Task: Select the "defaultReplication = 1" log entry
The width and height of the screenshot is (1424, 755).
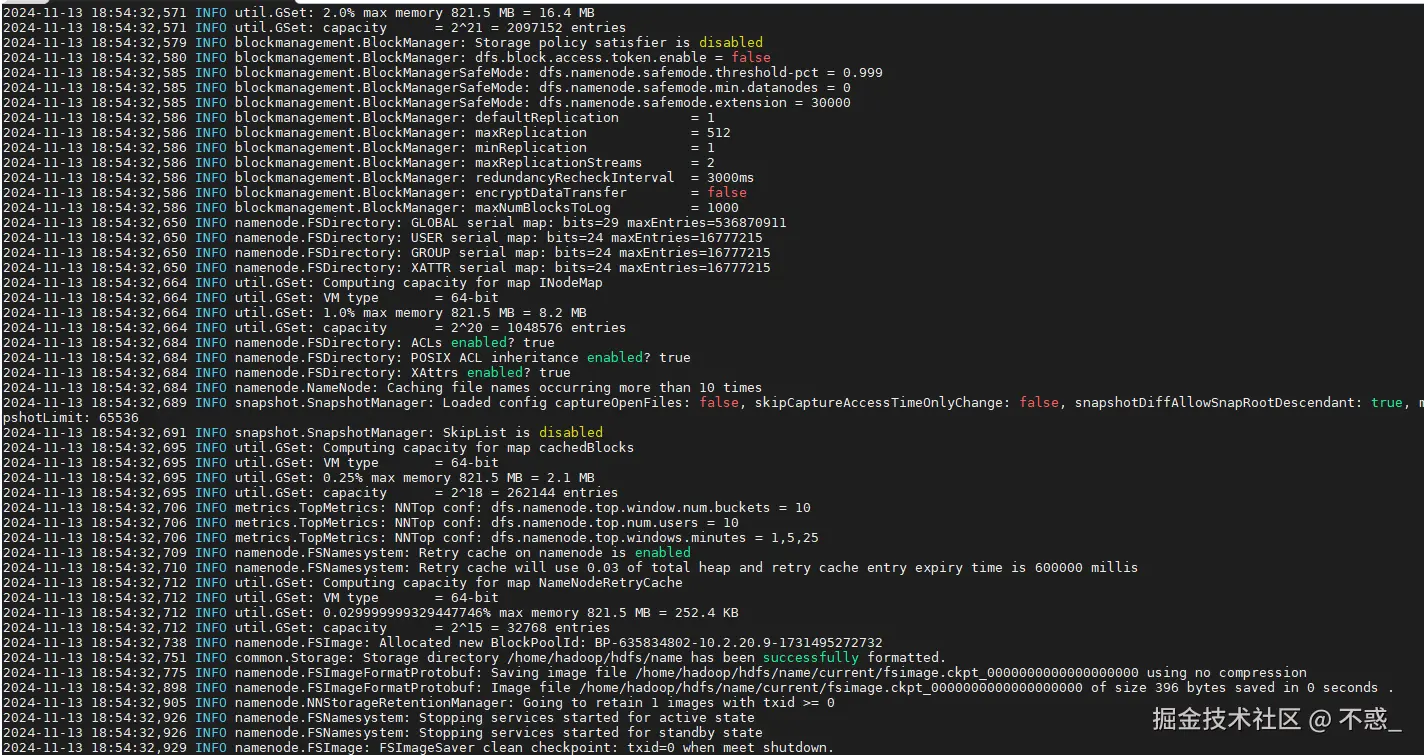Action: (x=358, y=118)
